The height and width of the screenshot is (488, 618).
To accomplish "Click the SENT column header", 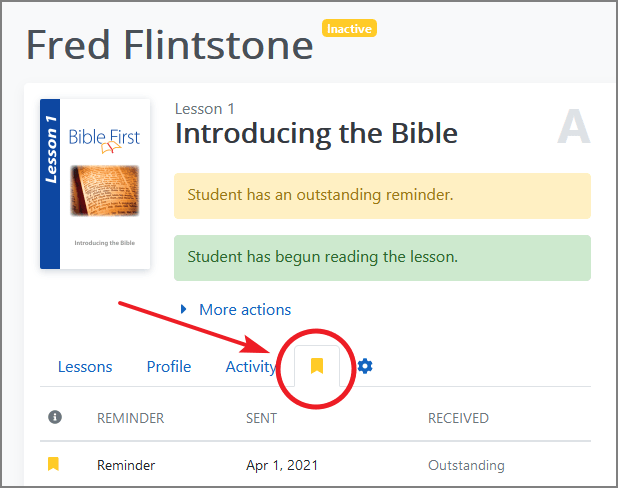I will click(263, 418).
